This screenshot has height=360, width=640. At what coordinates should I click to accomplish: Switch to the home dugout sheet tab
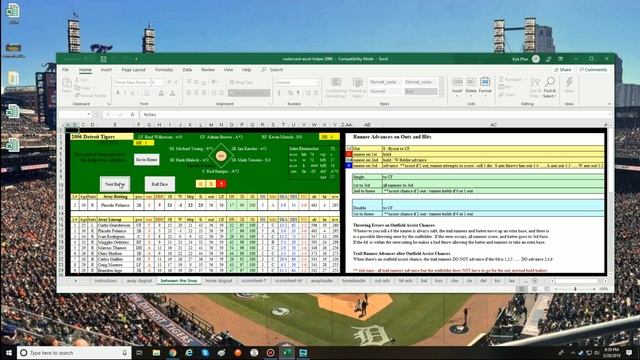coord(219,281)
